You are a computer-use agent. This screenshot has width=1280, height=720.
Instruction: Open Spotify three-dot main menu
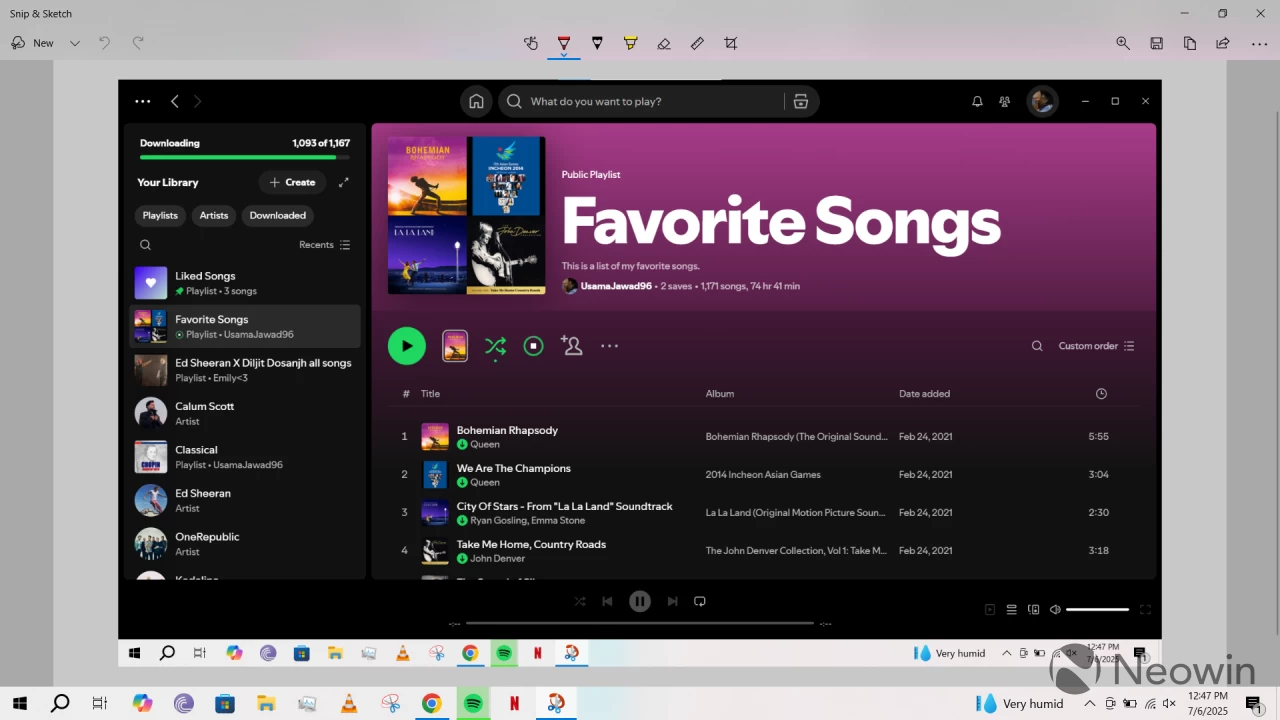[x=143, y=101]
